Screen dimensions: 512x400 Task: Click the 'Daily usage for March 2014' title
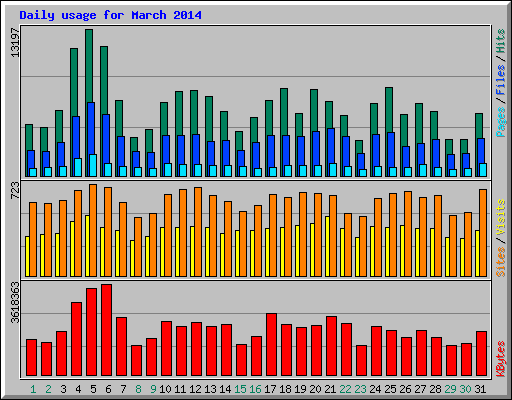(x=110, y=15)
